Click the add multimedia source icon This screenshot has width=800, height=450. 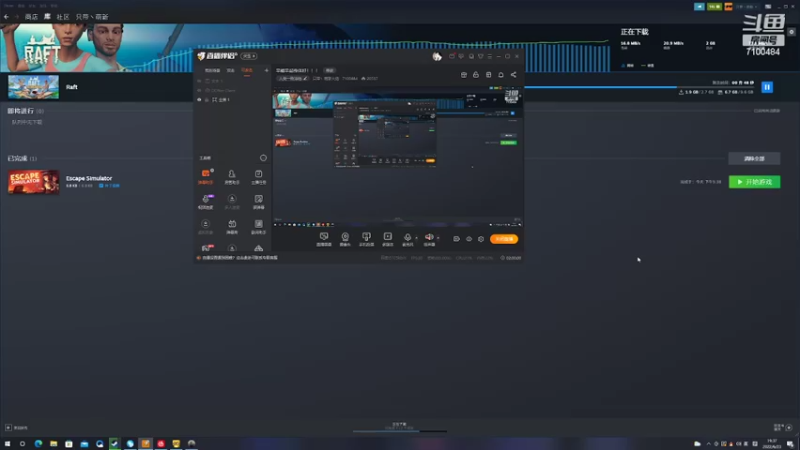click(x=388, y=239)
